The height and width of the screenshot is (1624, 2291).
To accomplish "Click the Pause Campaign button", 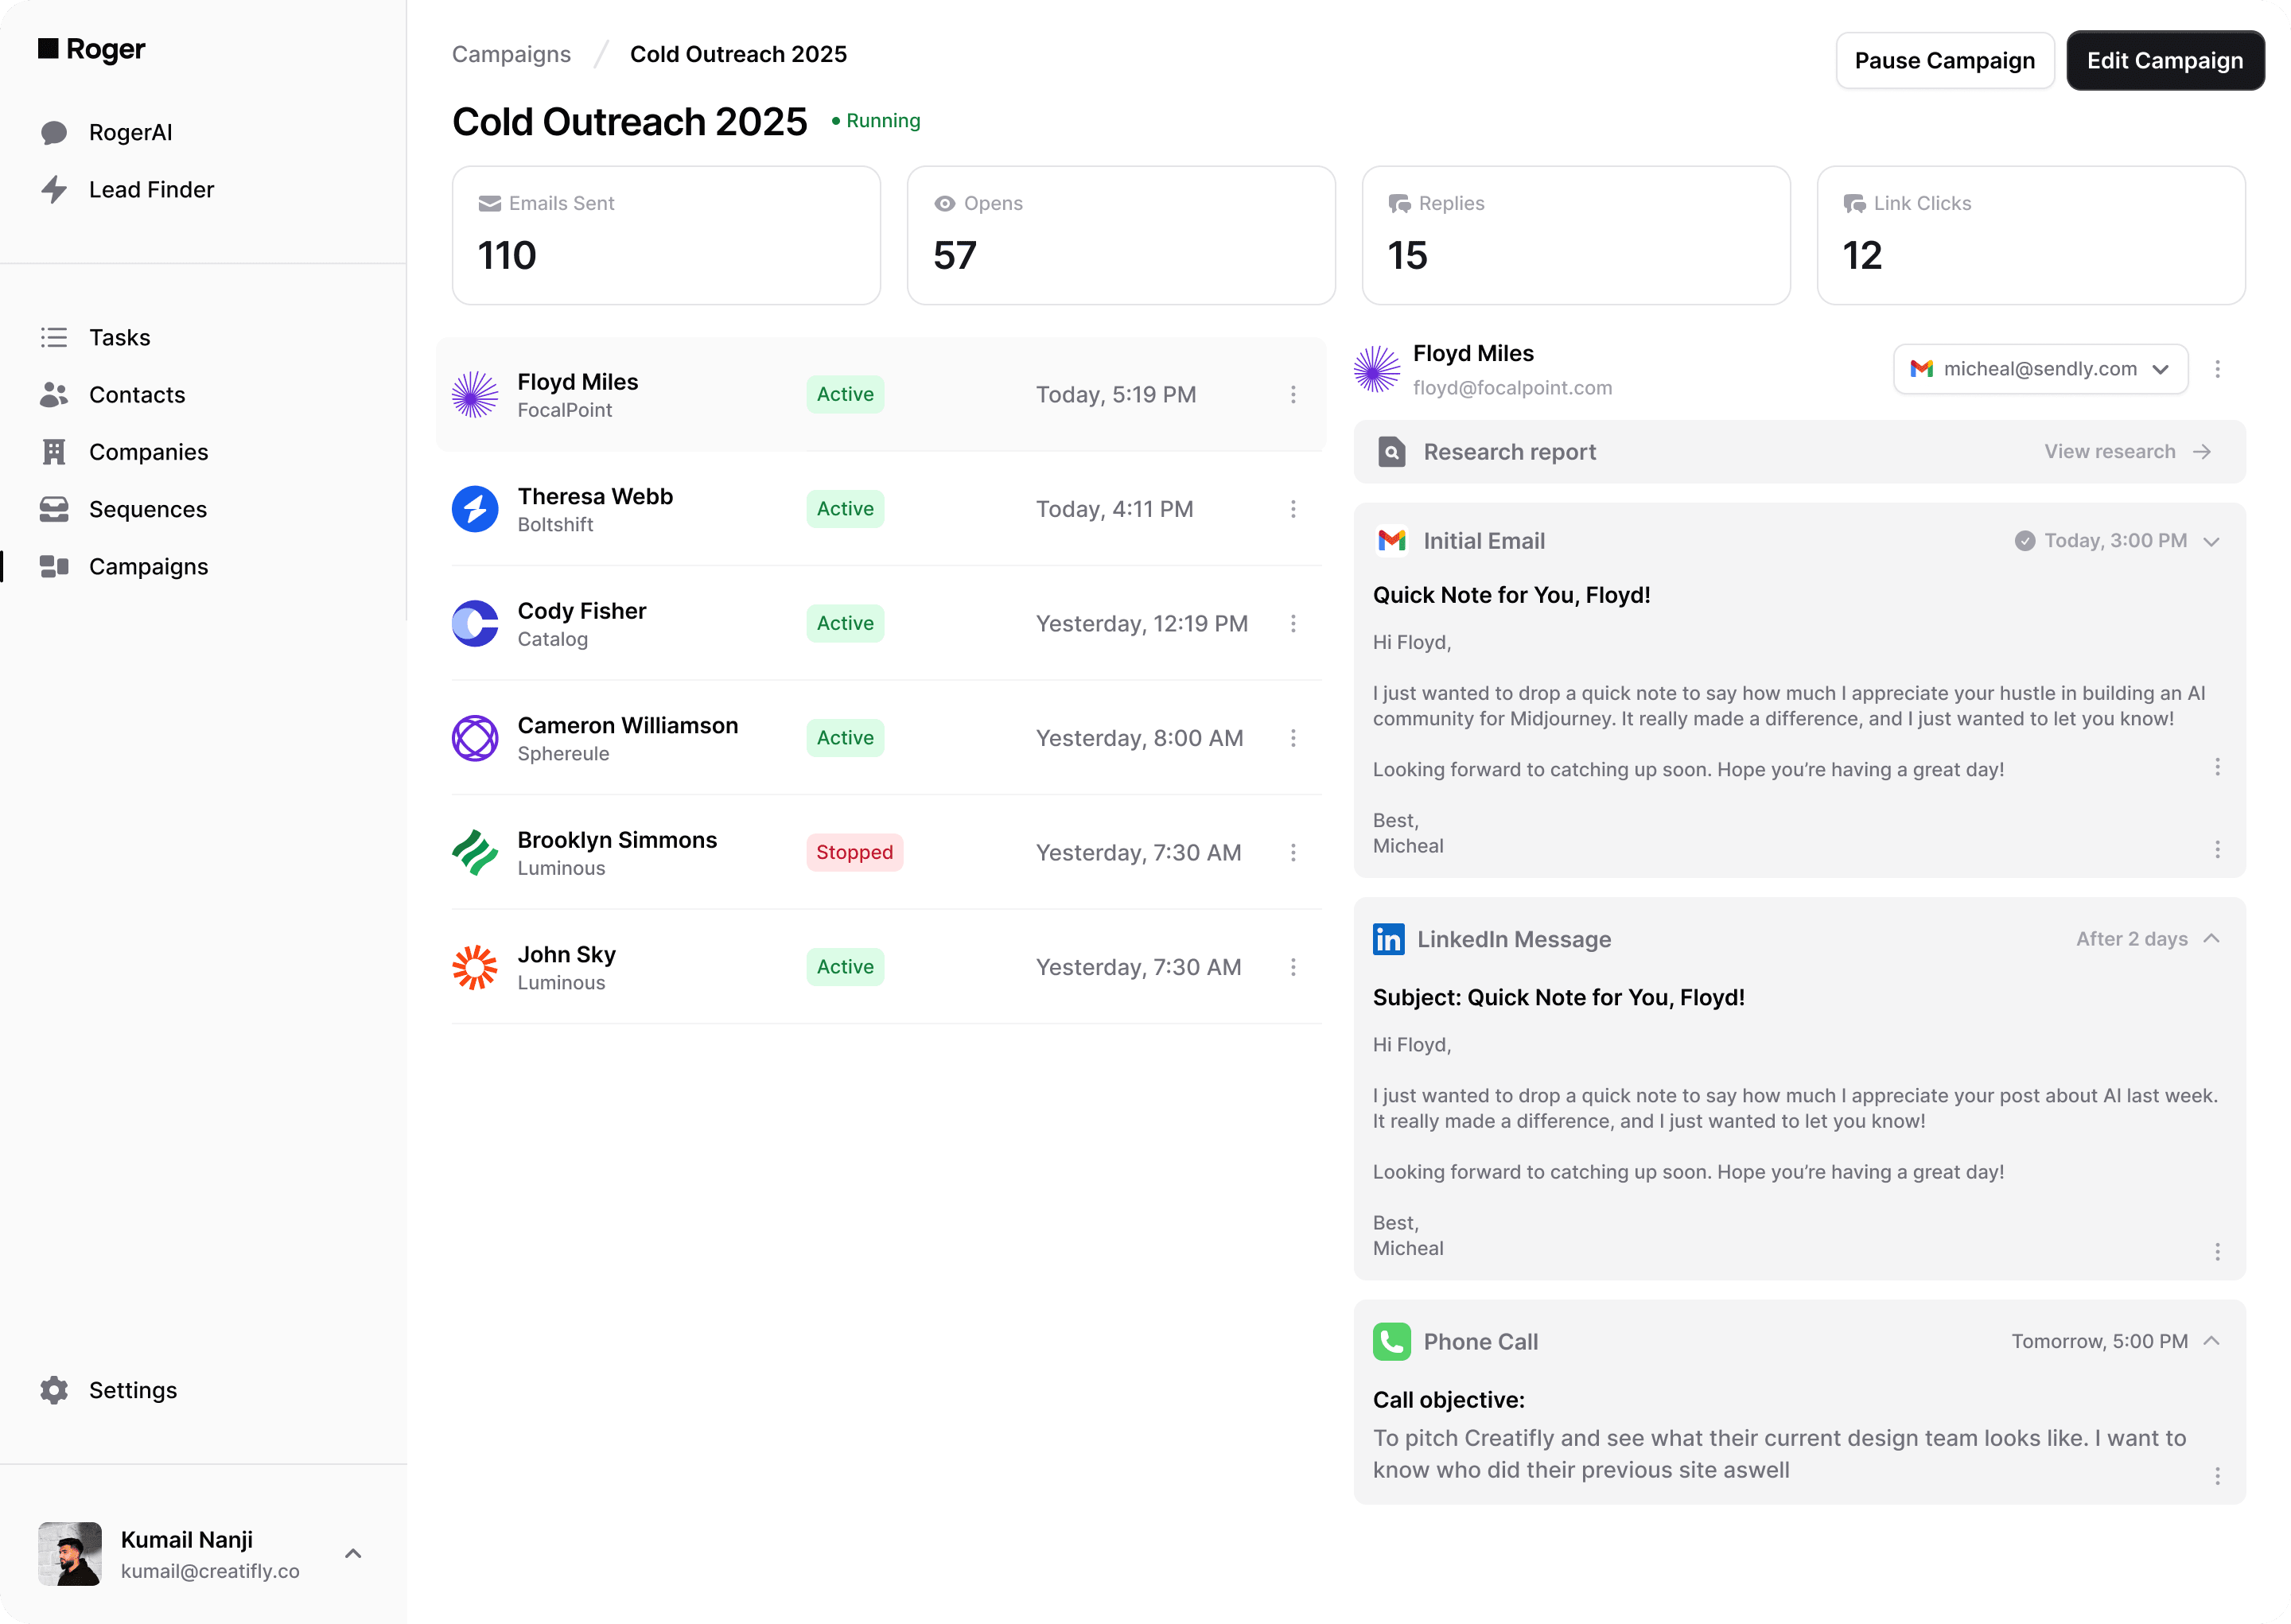I will [1945, 60].
